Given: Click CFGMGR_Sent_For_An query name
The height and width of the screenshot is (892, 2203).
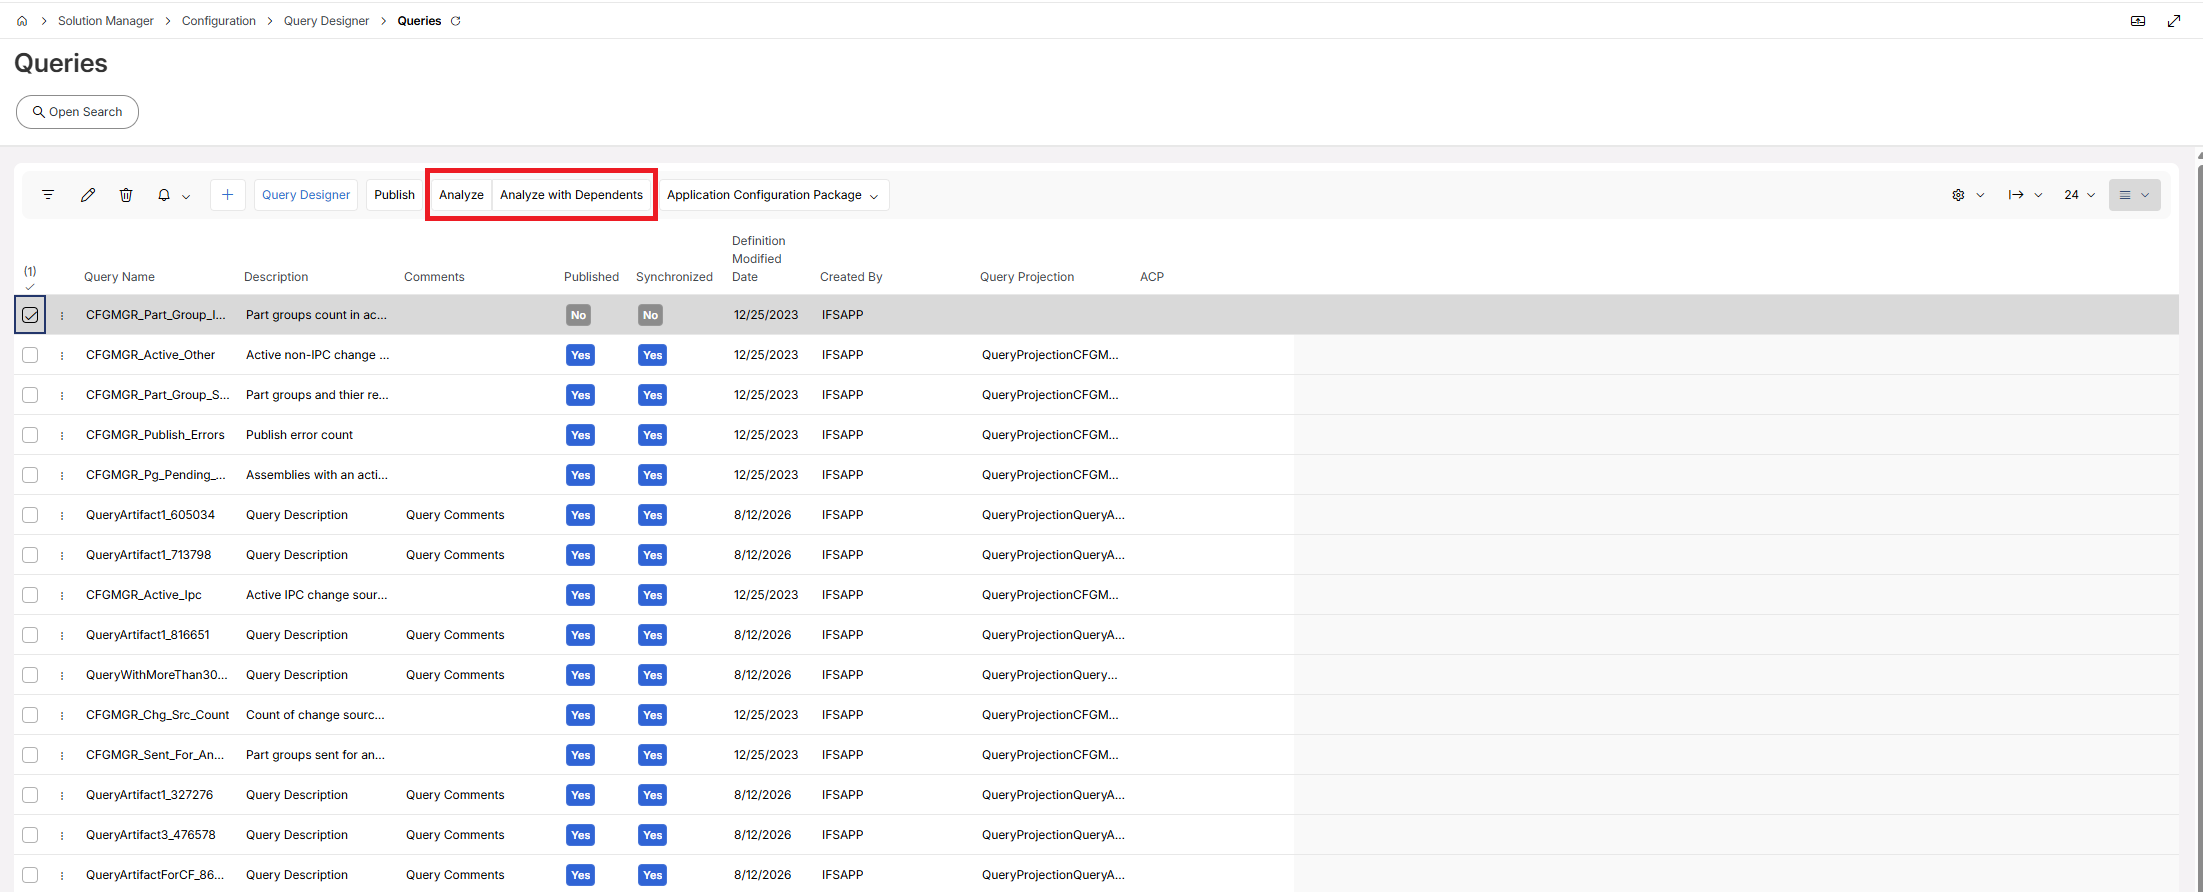Looking at the screenshot, I should [155, 755].
